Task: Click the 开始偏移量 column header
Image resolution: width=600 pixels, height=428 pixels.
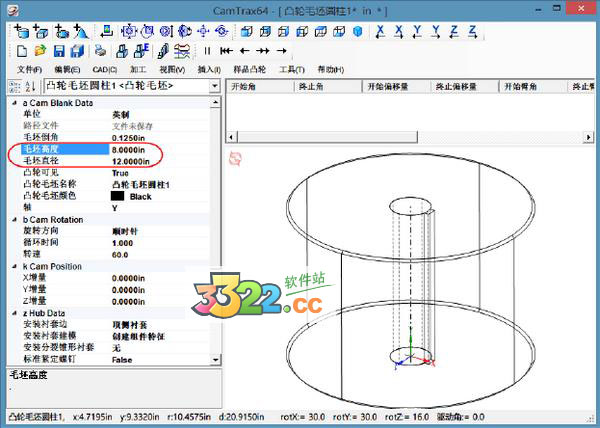Action: point(397,87)
